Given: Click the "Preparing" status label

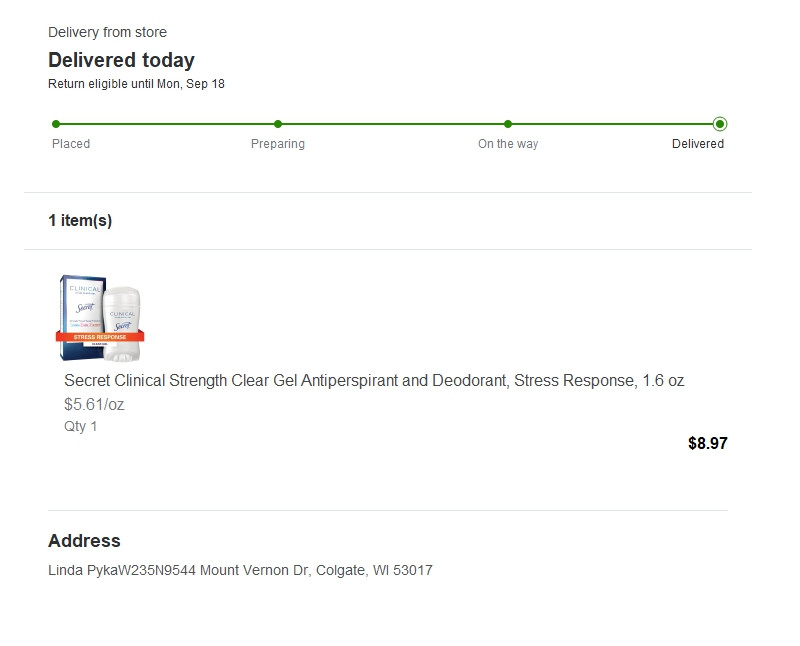Looking at the screenshot, I should coord(278,144).
